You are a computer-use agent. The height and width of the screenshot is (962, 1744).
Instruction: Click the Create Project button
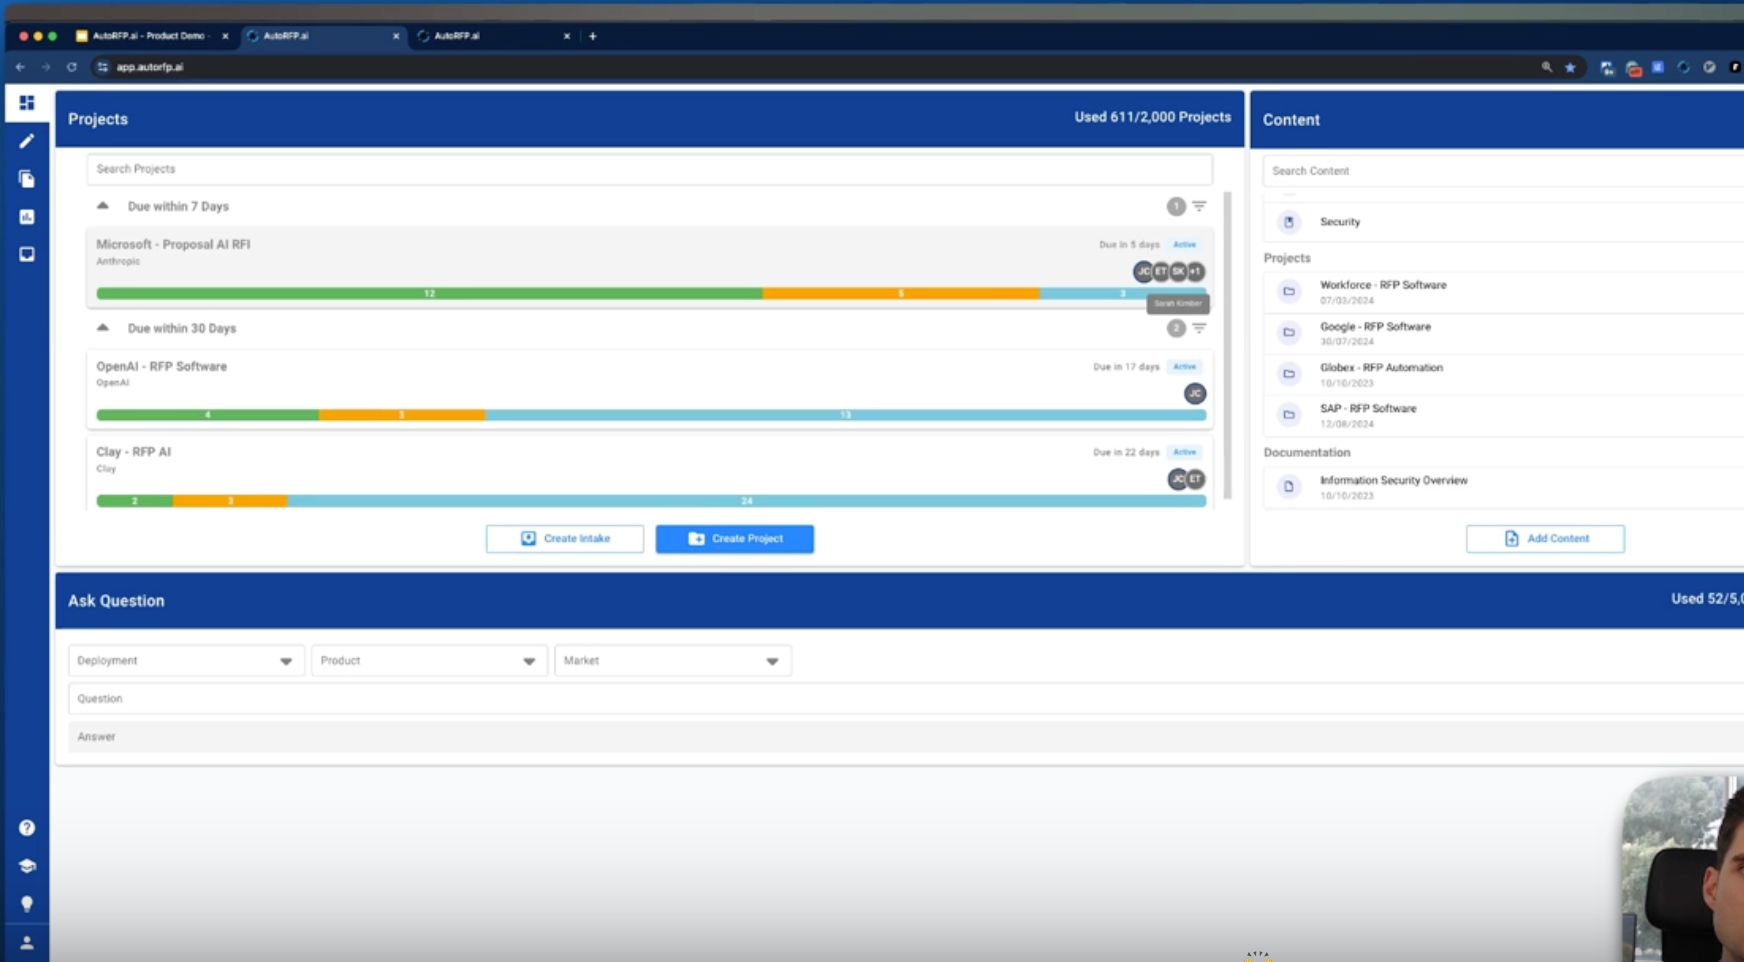pos(735,539)
